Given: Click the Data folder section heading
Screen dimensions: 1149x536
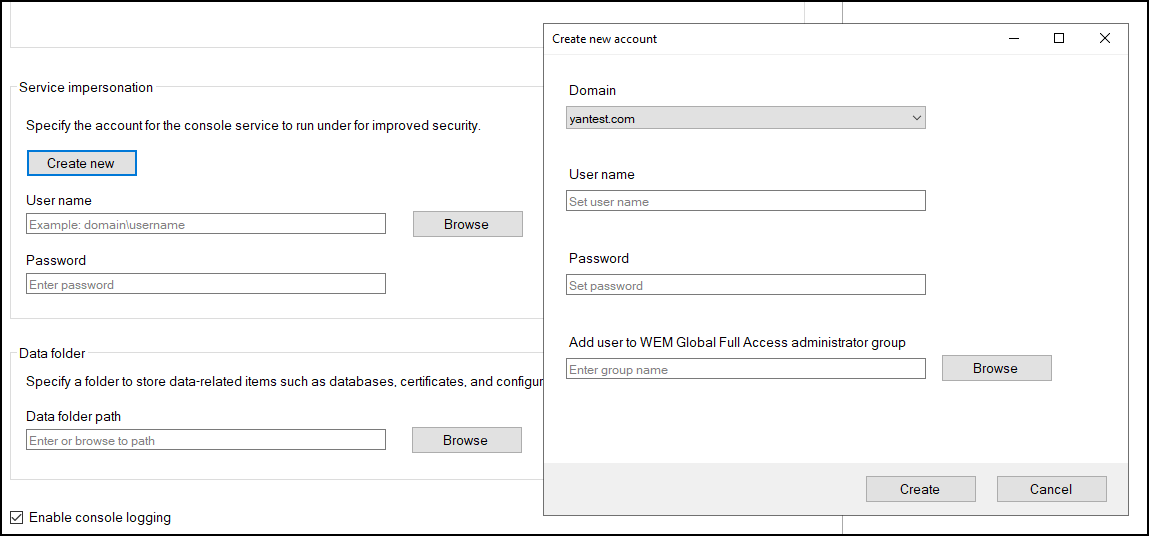Looking at the screenshot, I should (x=52, y=353).
